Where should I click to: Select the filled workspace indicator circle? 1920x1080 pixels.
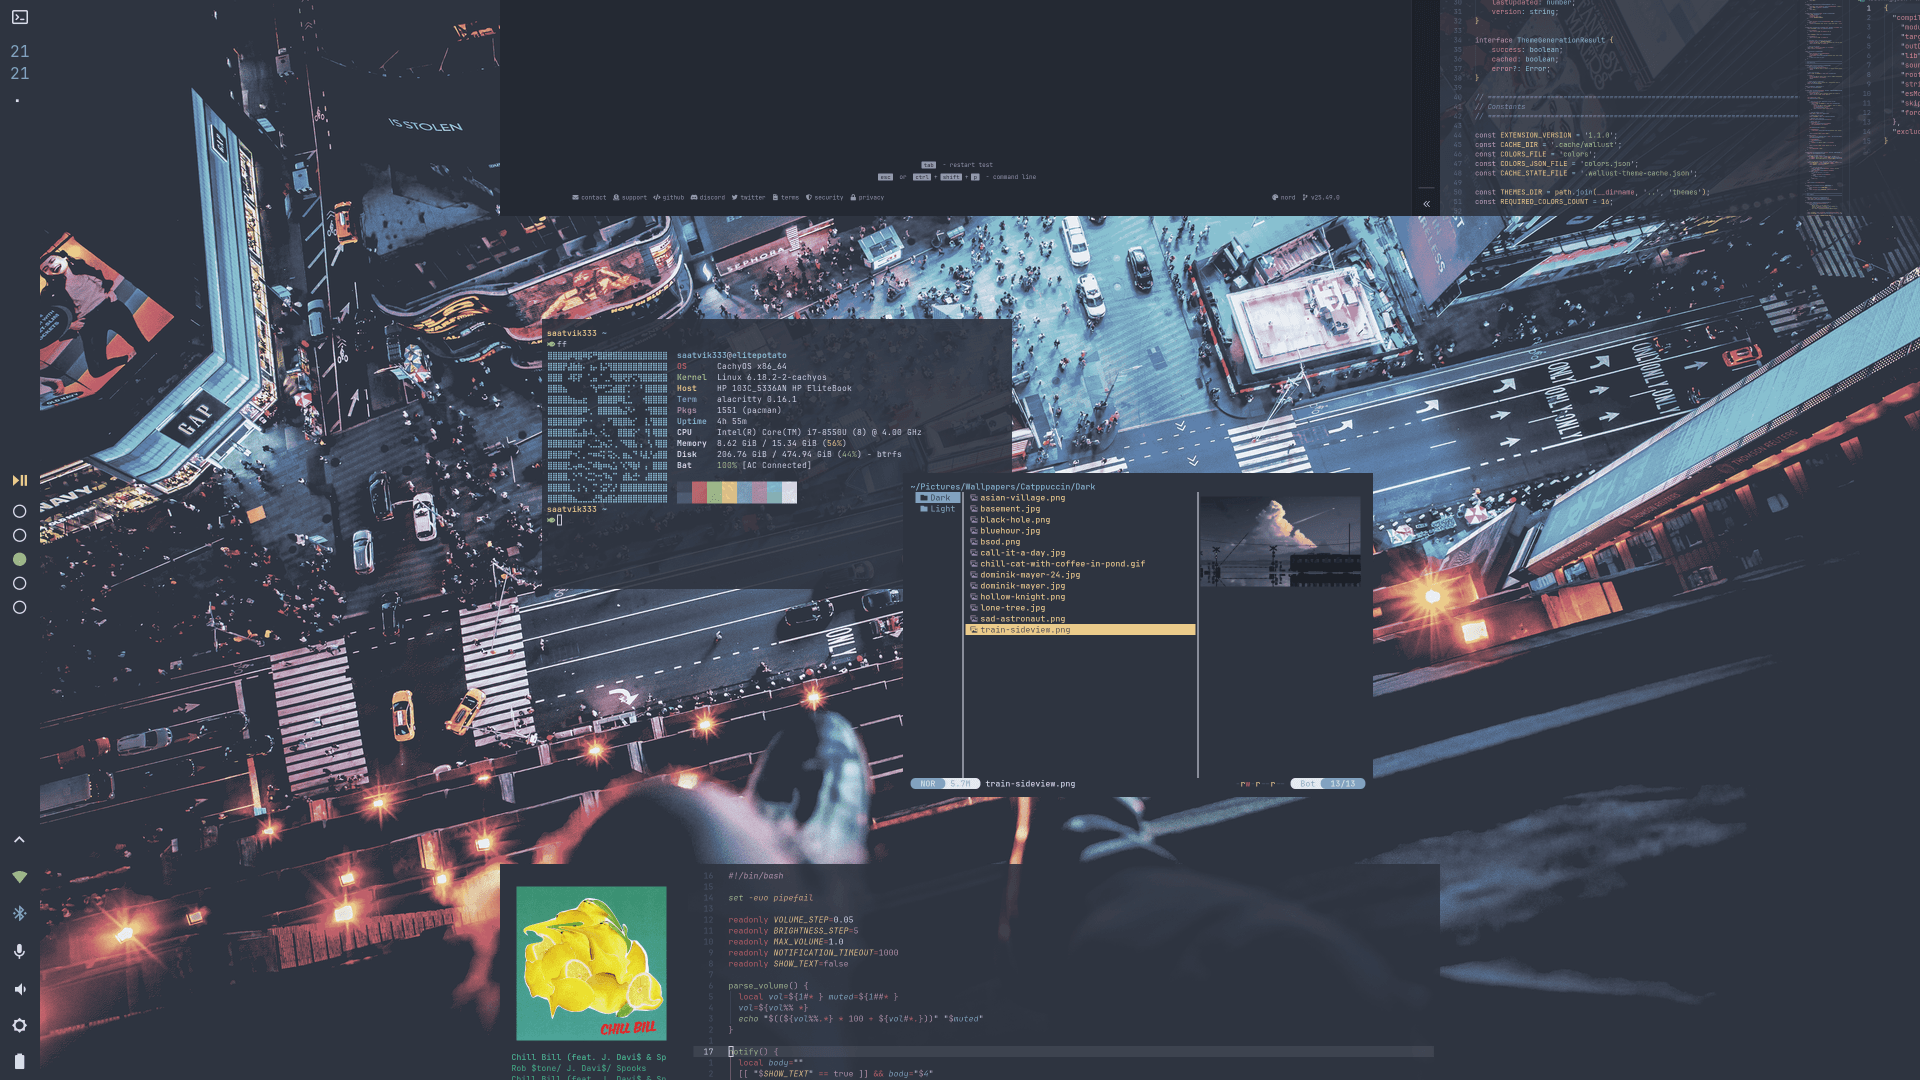[x=18, y=559]
